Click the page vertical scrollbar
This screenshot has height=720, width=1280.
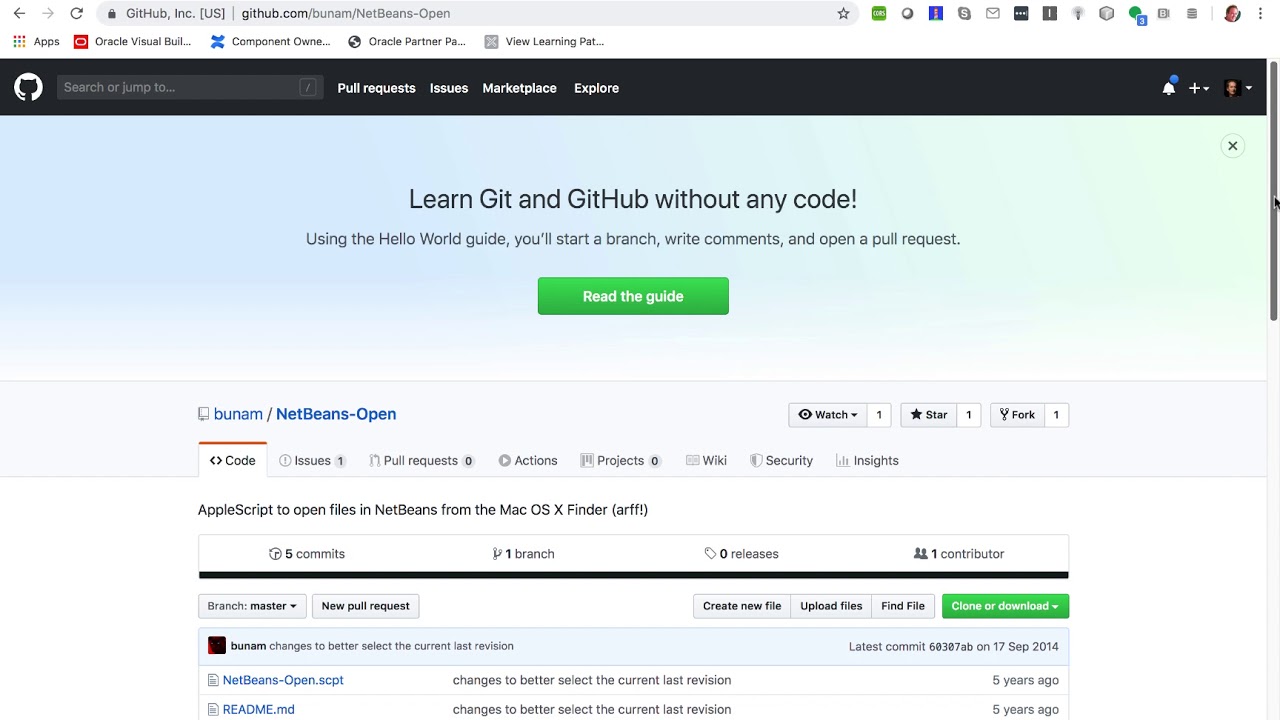click(x=1274, y=190)
